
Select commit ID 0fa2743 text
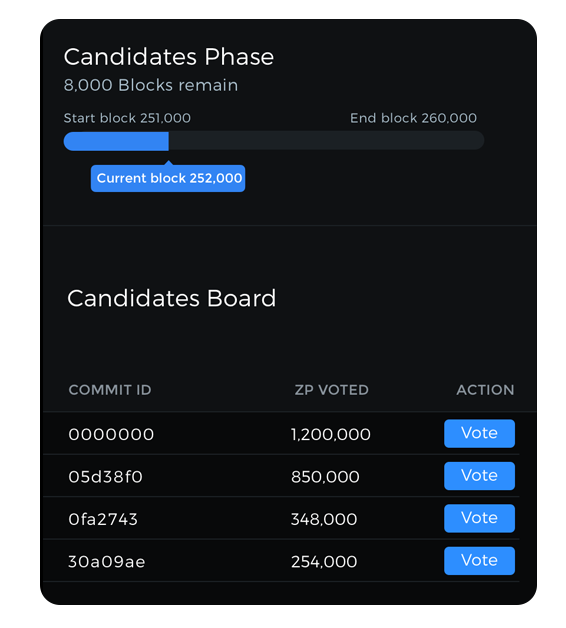[103, 519]
